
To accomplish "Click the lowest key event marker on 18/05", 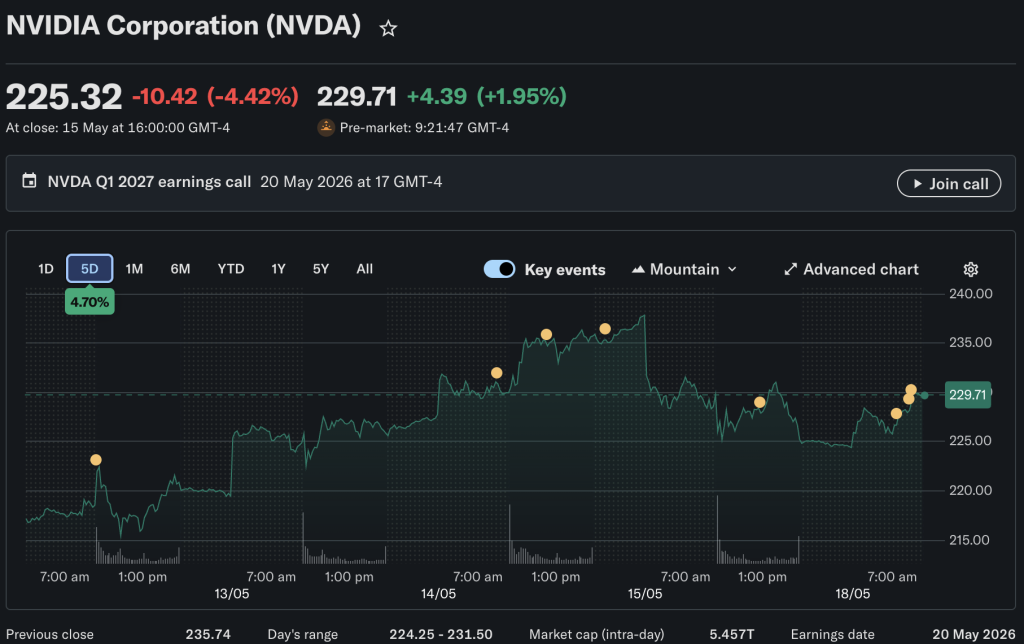I will click(x=896, y=413).
